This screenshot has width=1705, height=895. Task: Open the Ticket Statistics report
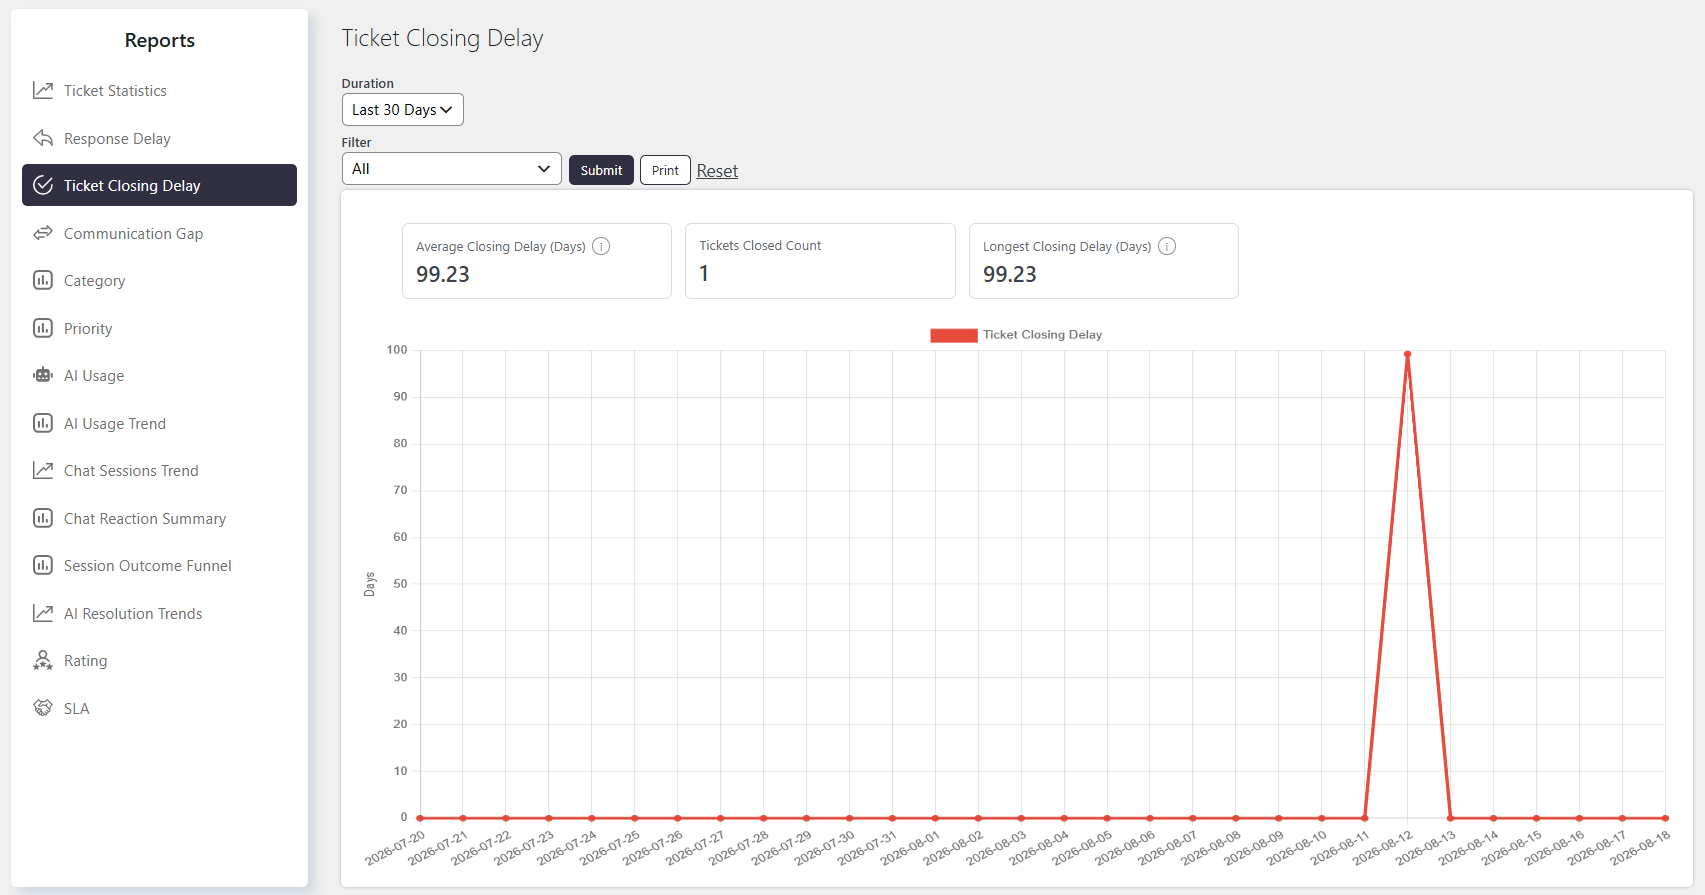pyautogui.click(x=159, y=91)
